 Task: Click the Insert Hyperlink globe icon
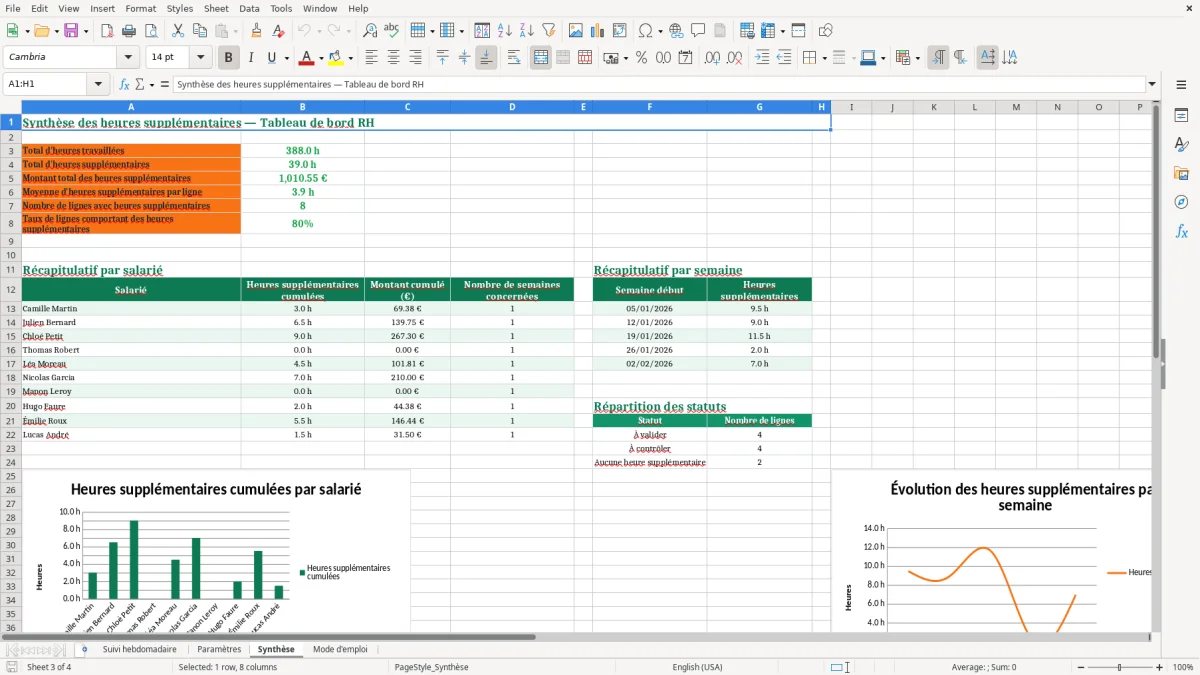pyautogui.click(x=676, y=31)
